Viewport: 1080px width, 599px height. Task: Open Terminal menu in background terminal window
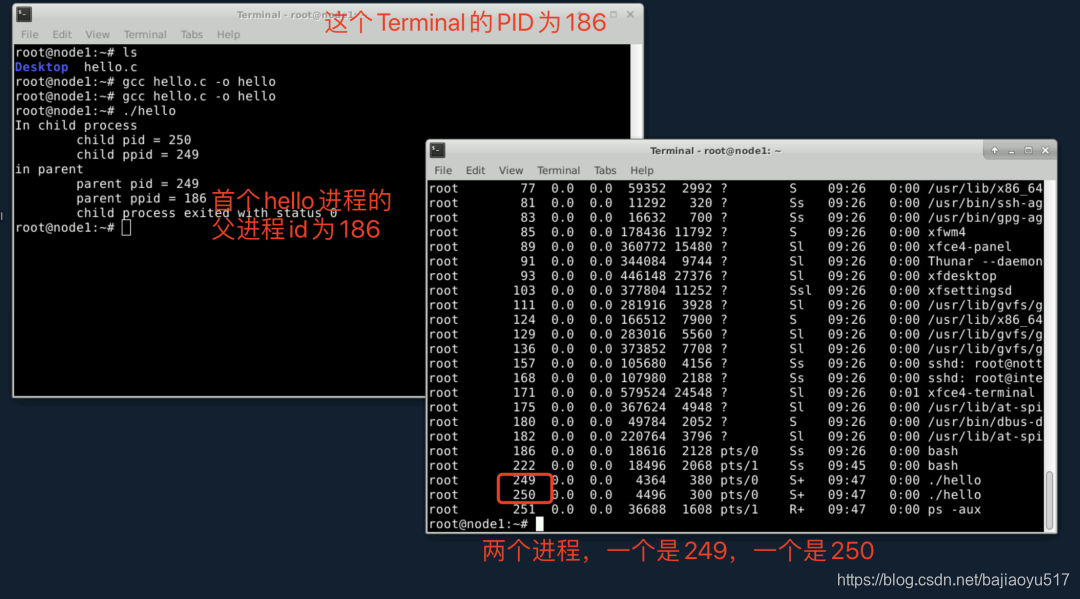tap(145, 34)
